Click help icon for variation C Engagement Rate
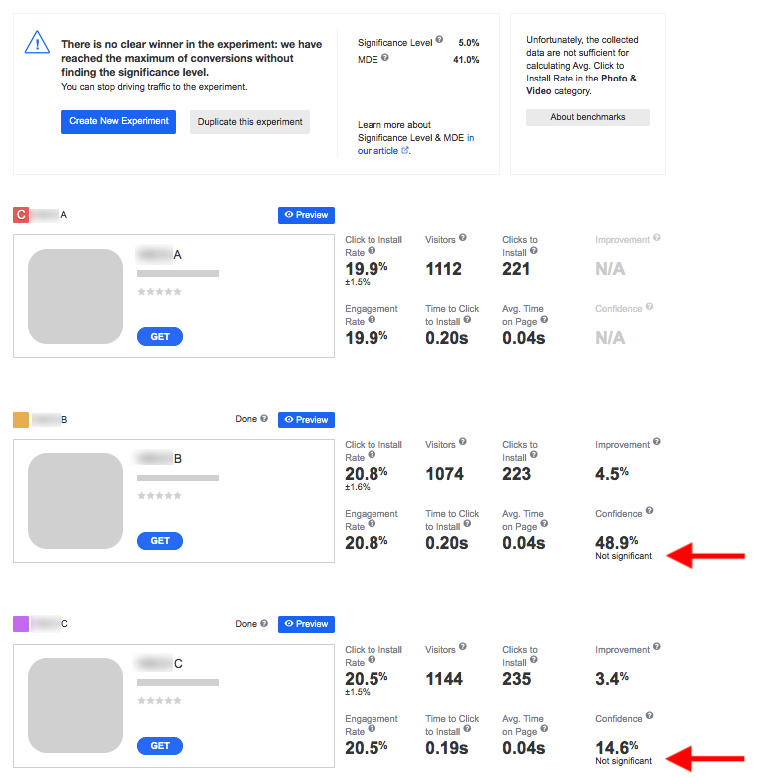The height and width of the screenshot is (778, 761). pyautogui.click(x=372, y=731)
